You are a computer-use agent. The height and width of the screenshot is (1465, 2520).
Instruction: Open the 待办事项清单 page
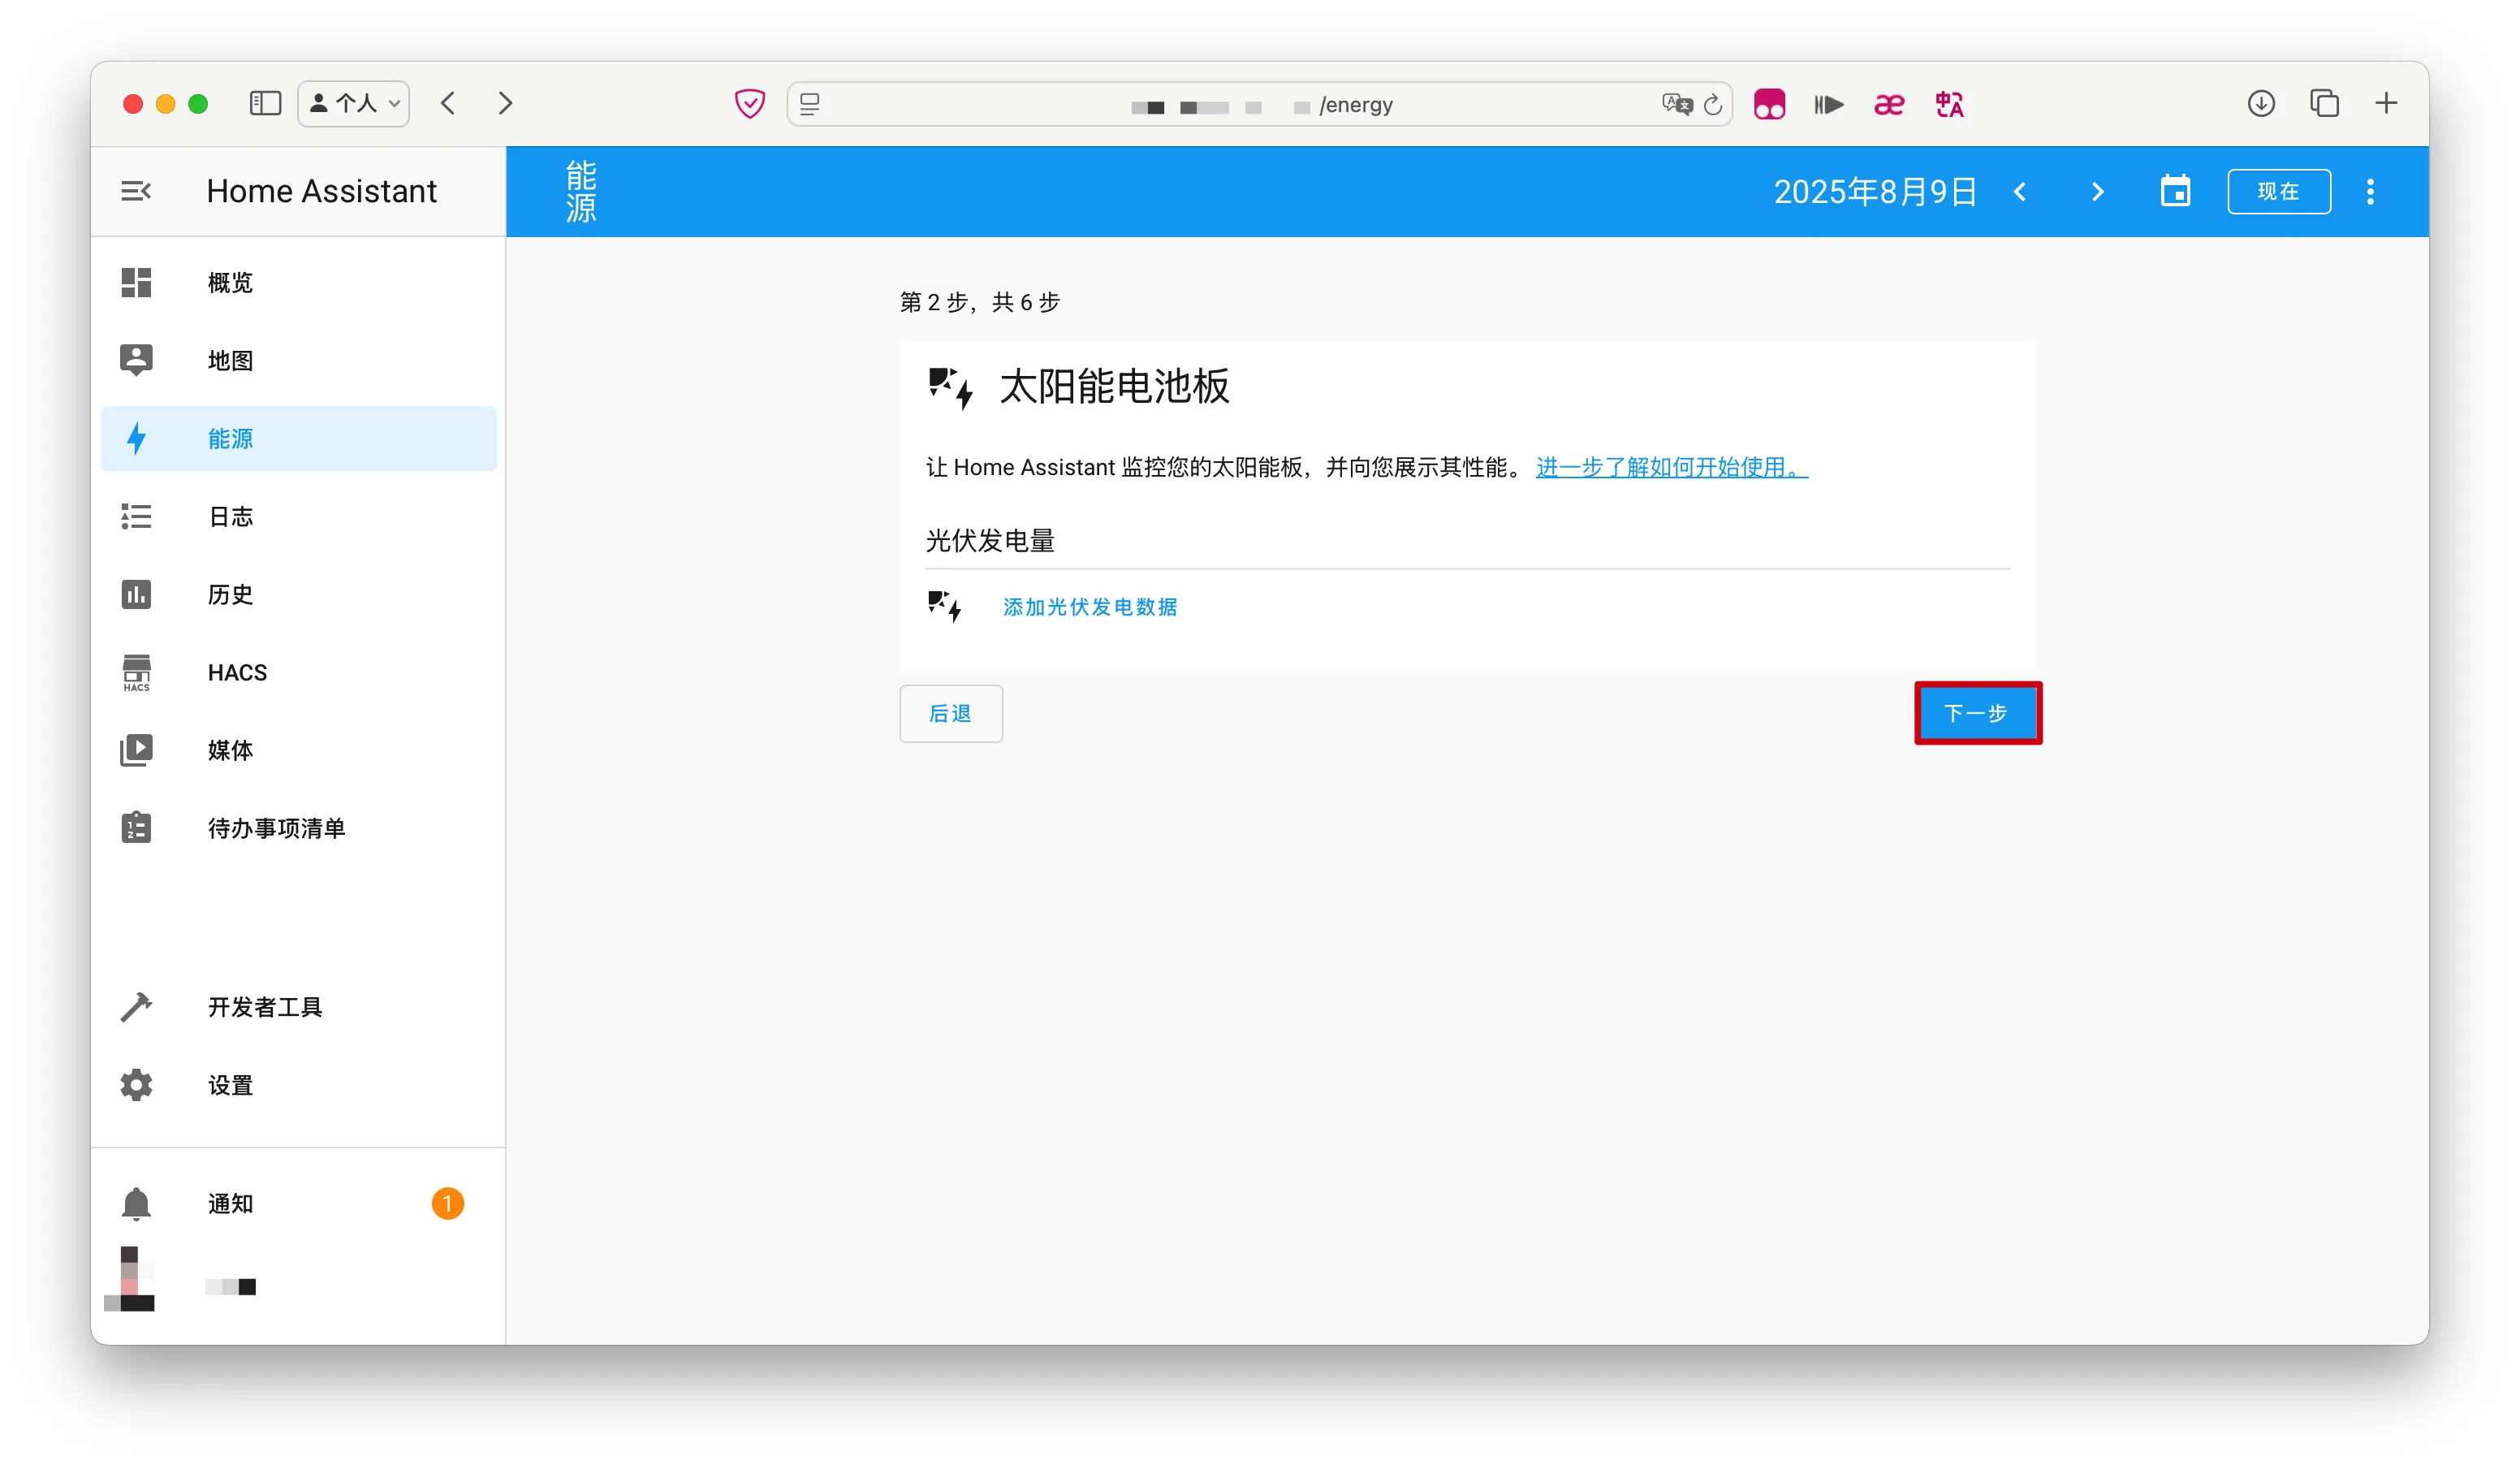[x=276, y=828]
